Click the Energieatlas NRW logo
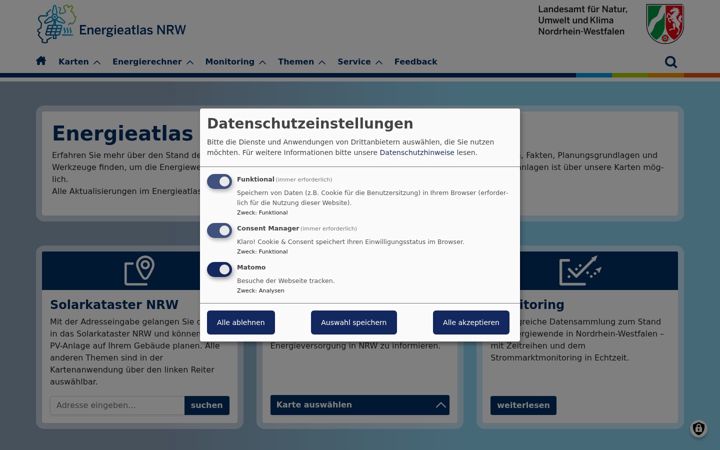Image resolution: width=720 pixels, height=450 pixels. [x=112, y=24]
